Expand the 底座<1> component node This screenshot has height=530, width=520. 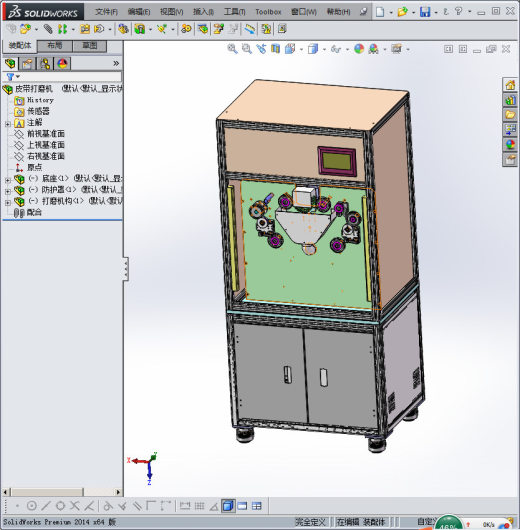click(8, 180)
